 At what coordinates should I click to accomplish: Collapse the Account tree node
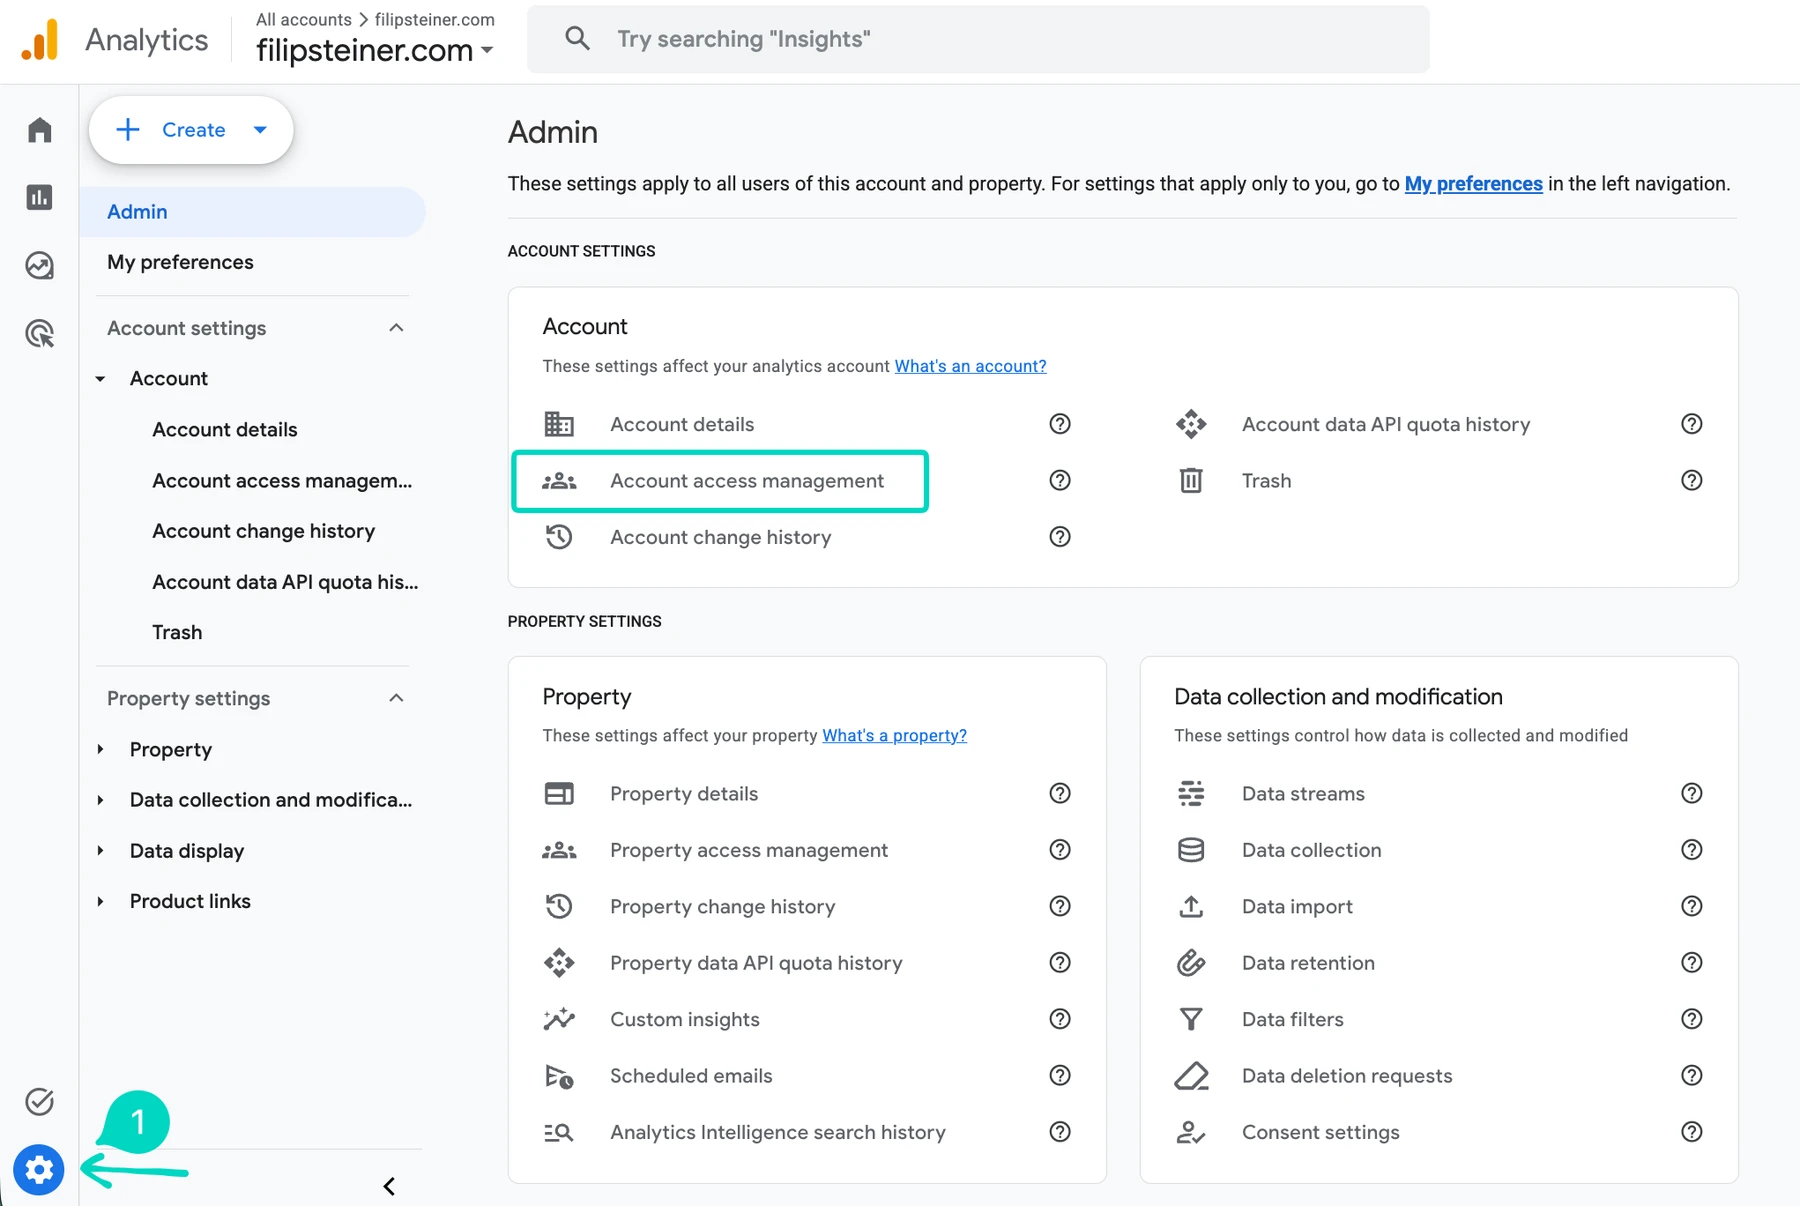pos(100,379)
